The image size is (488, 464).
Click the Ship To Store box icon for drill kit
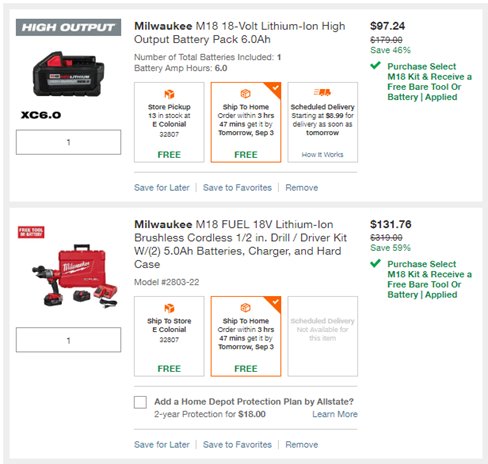click(169, 308)
